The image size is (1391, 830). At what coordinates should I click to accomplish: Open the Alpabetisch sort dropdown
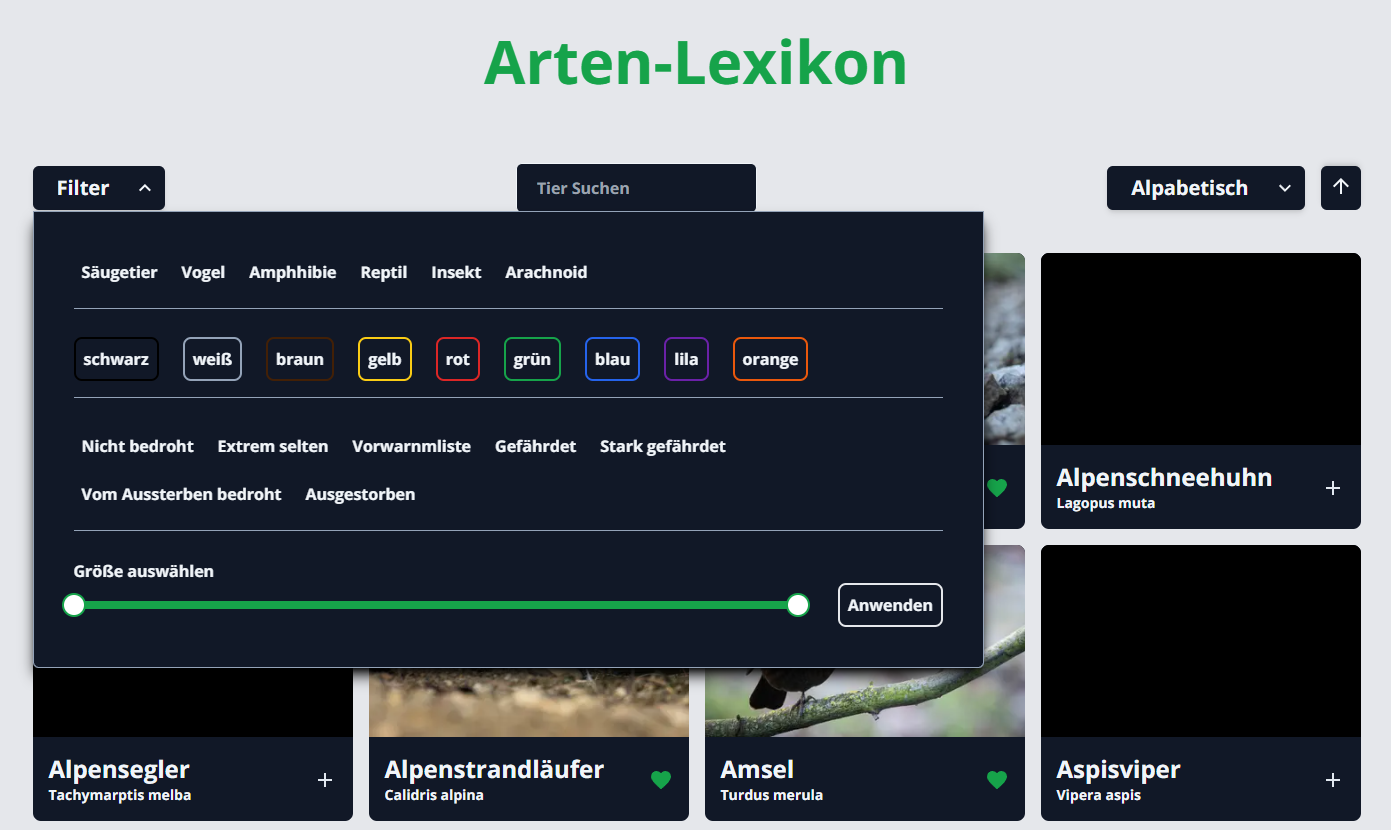[1204, 188]
